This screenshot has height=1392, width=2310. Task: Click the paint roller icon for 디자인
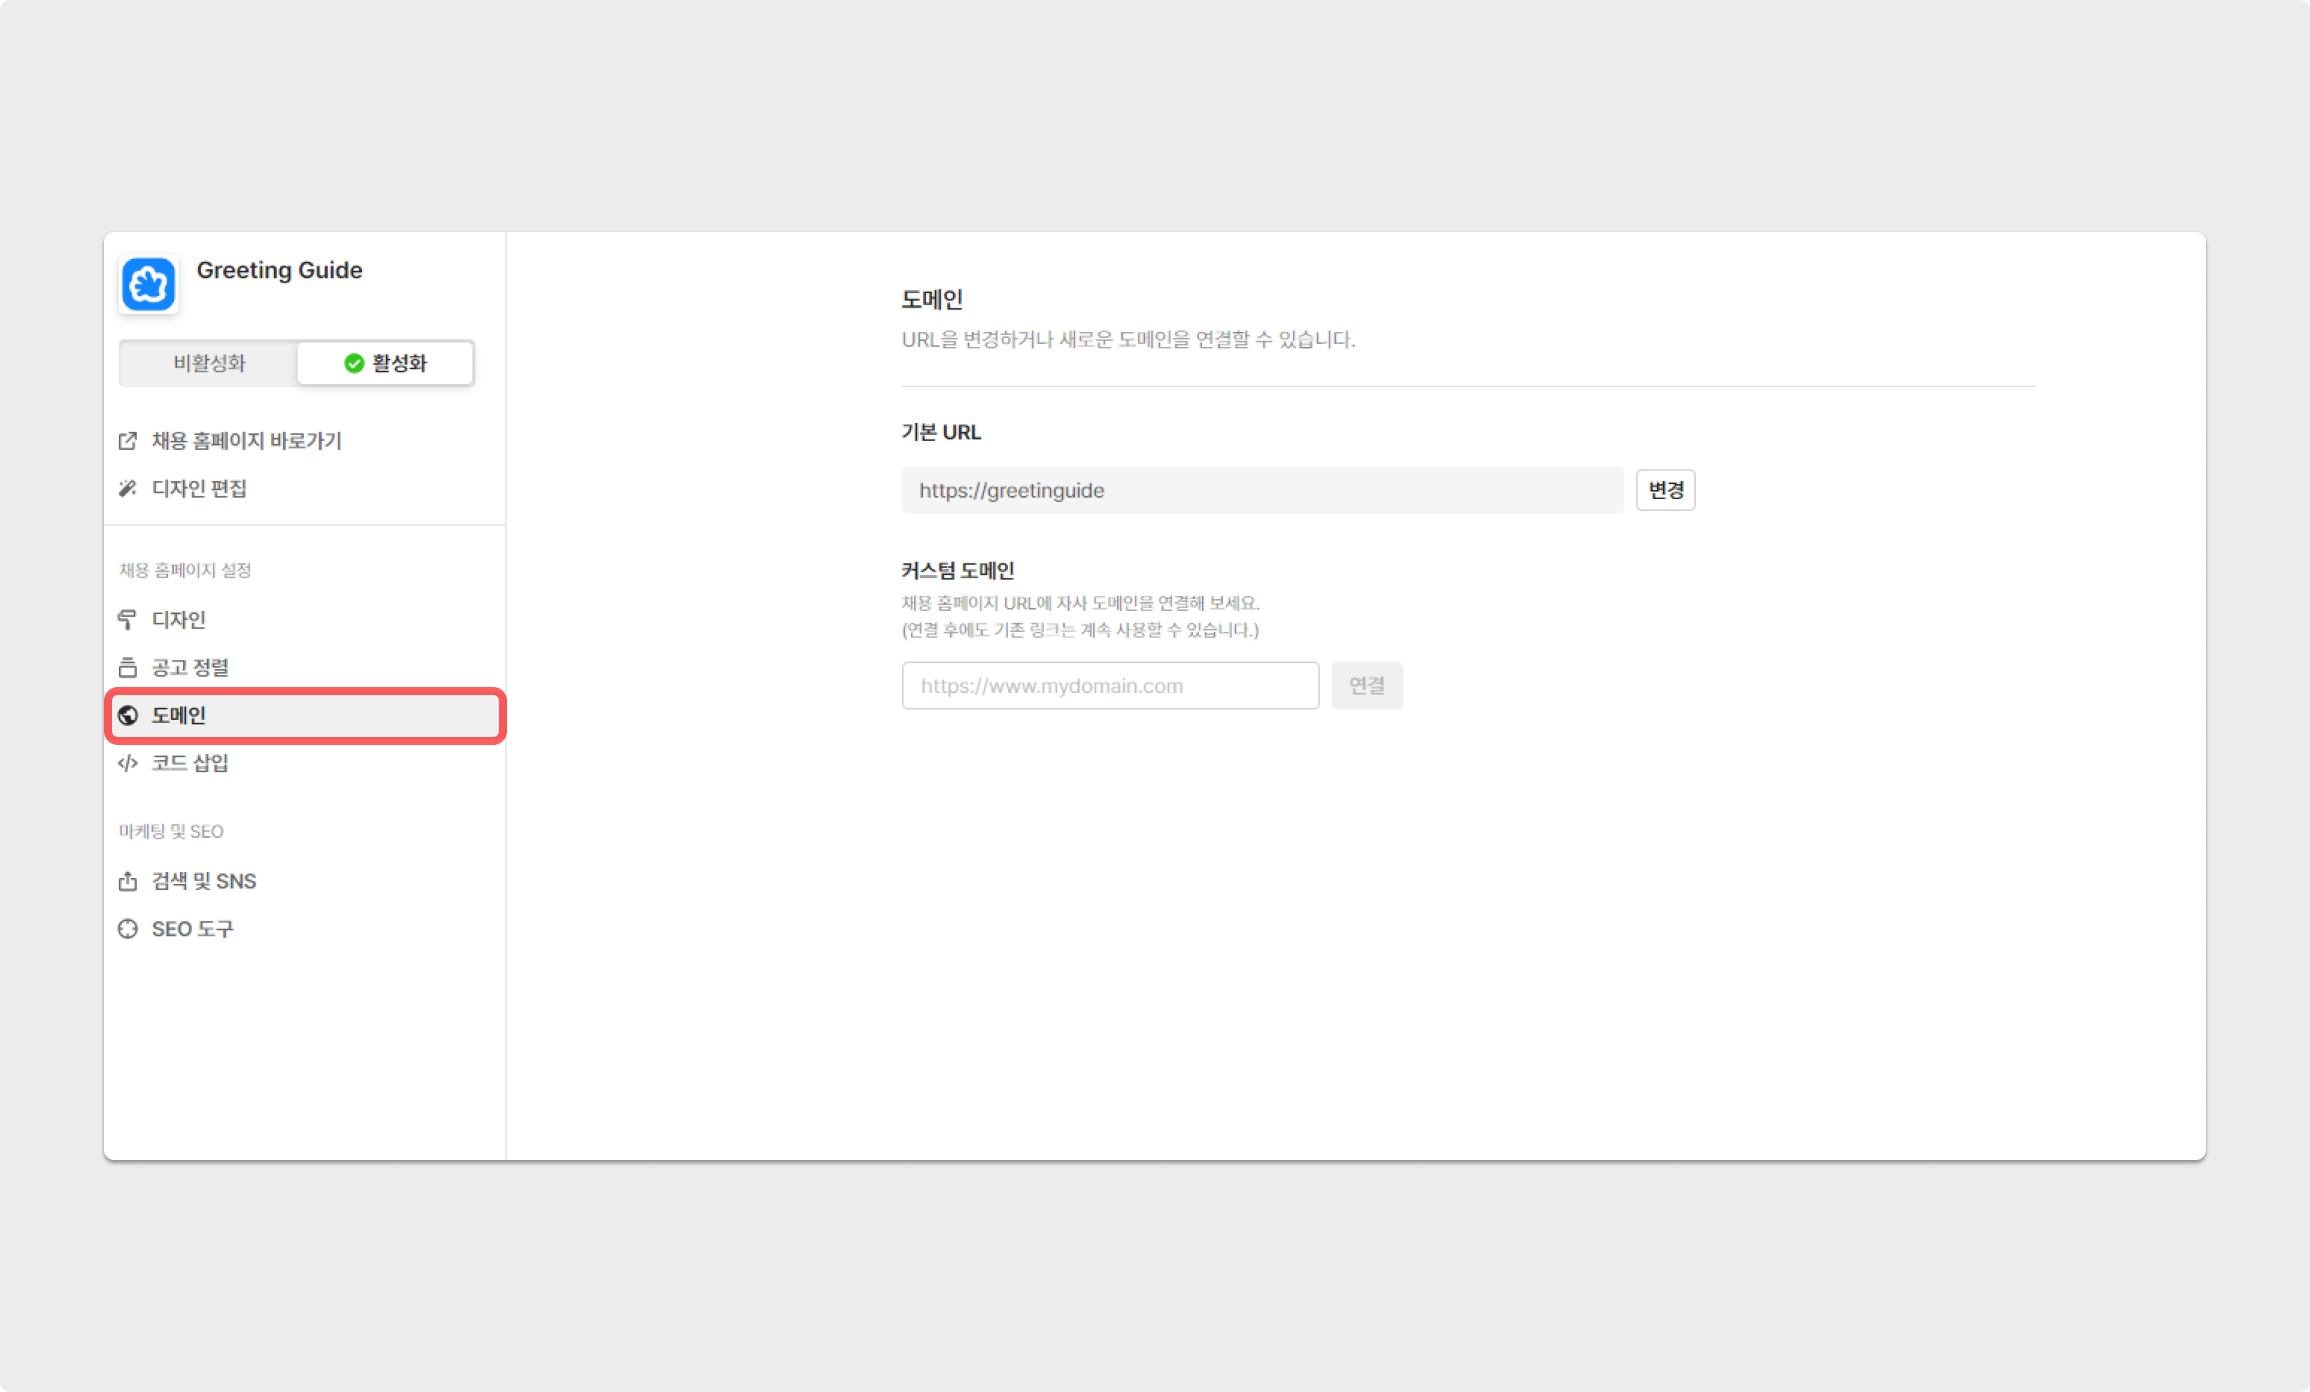coord(128,620)
